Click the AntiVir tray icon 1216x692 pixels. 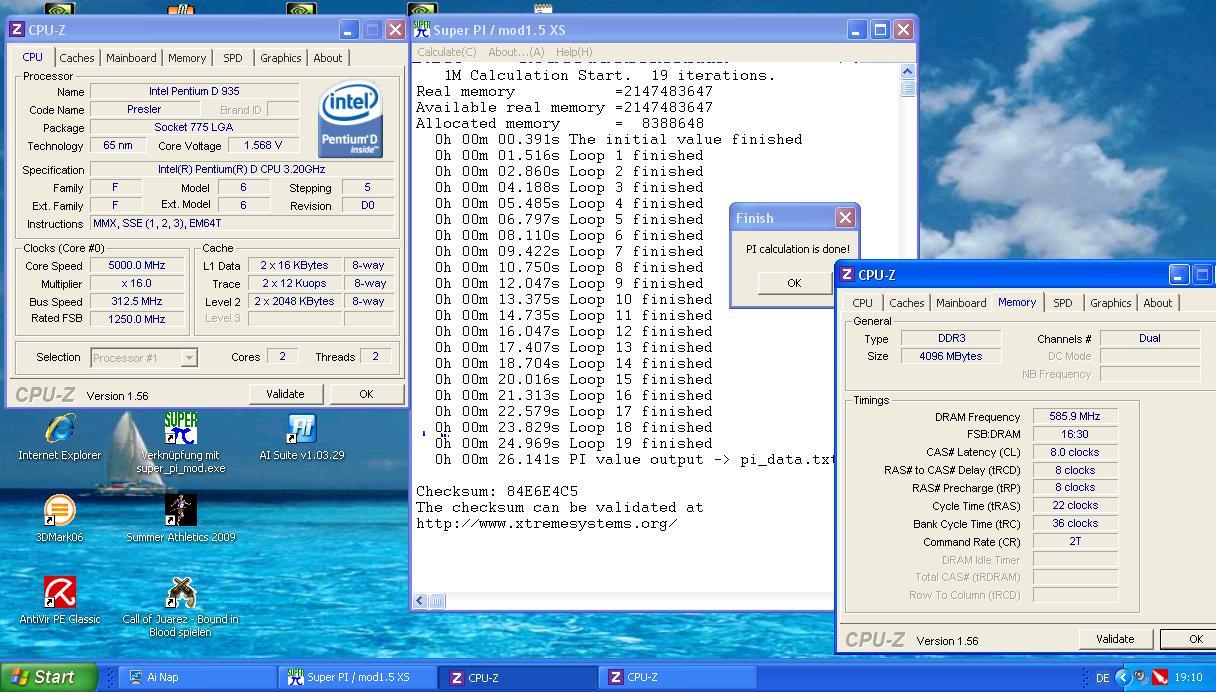point(1160,677)
